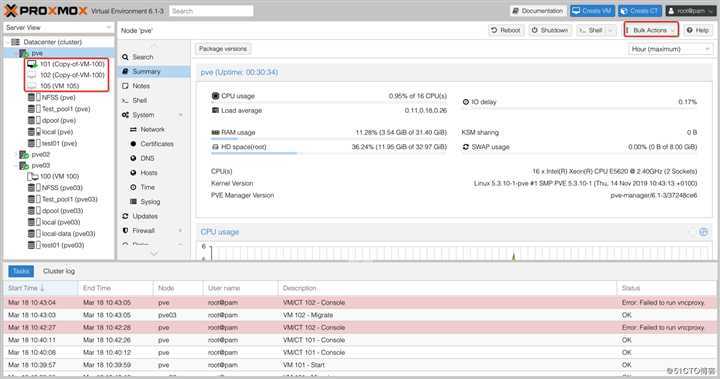Screen dimensions: 720x379
Task: Click the IO delay clock icon
Action: (466, 102)
